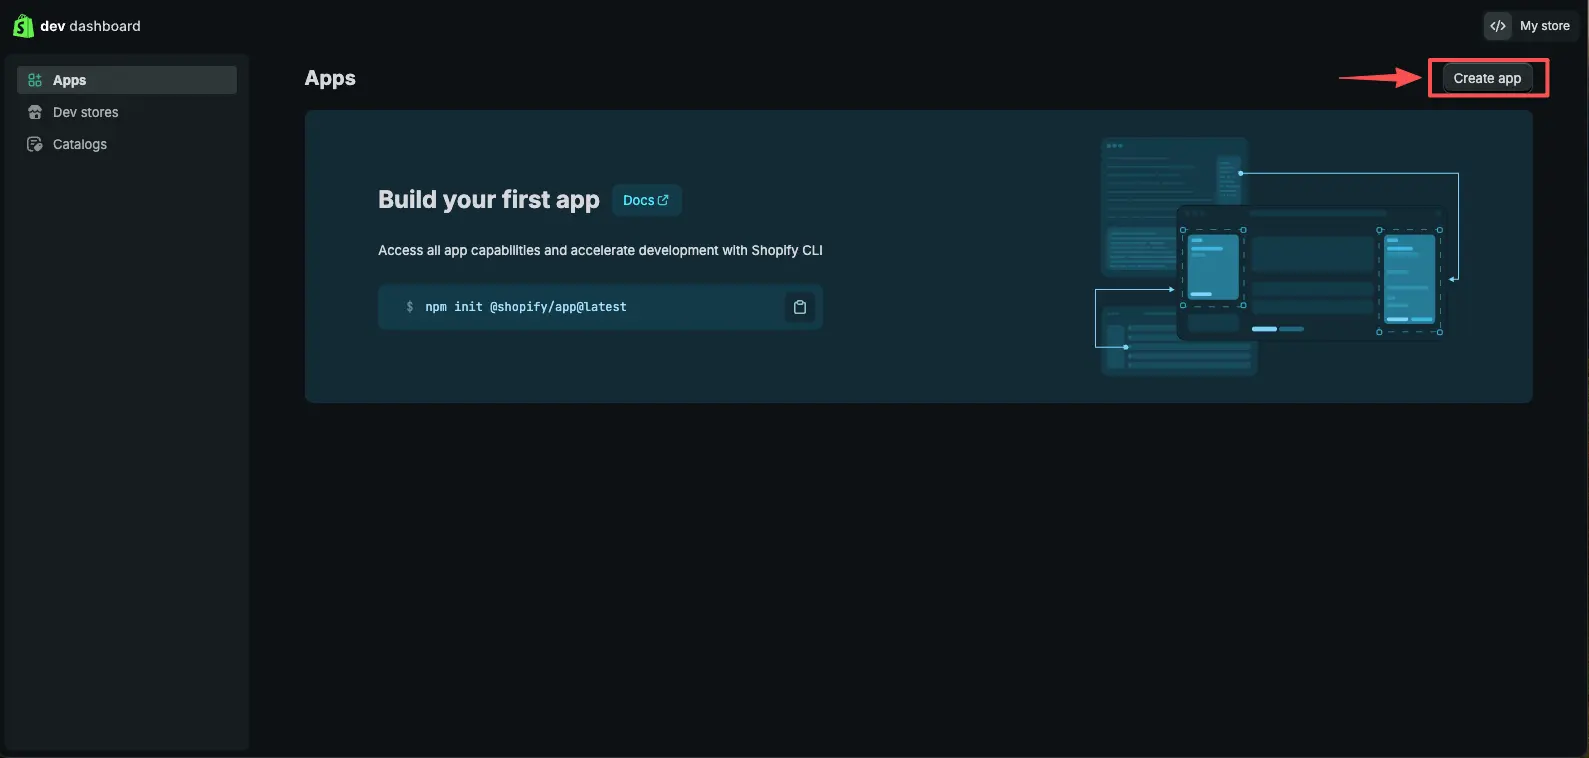Click the Shopify bag logo
The image size is (1589, 758).
pyautogui.click(x=23, y=26)
